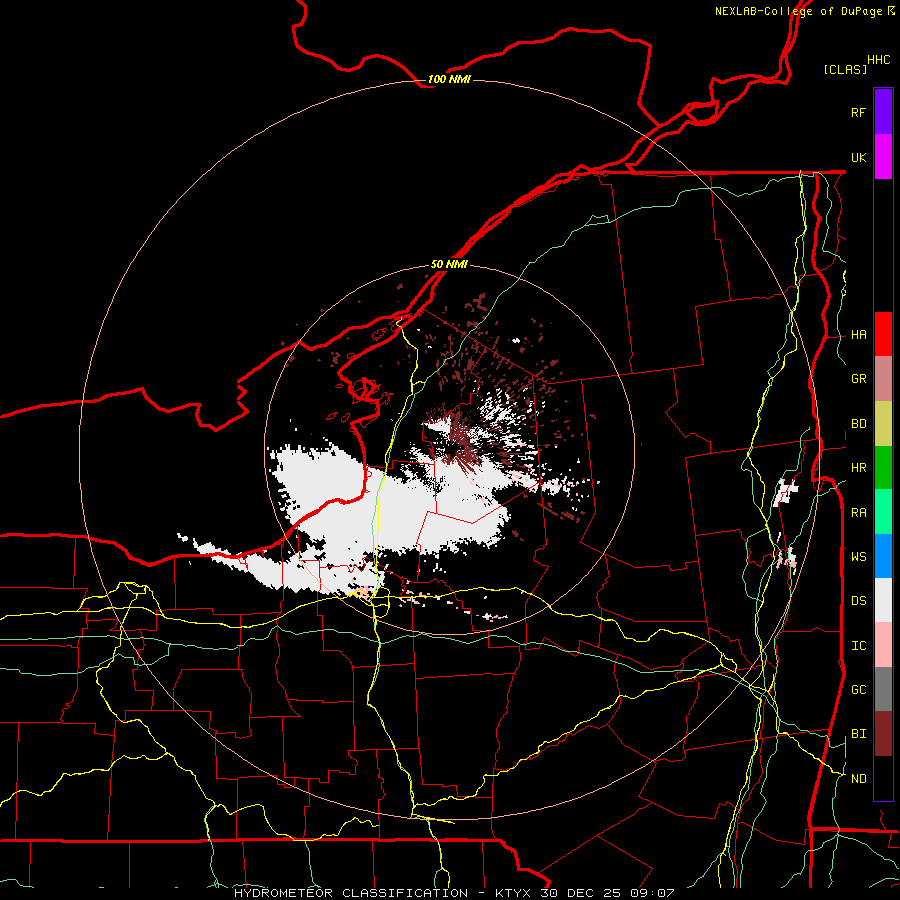Click the BI brown legend swatch
Viewport: 900px width, 900px height.
[x=883, y=734]
